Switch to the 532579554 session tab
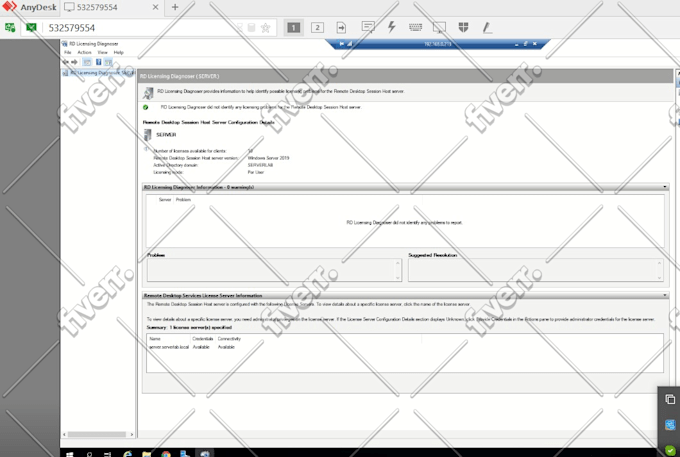This screenshot has width=680, height=457. (x=98, y=7)
